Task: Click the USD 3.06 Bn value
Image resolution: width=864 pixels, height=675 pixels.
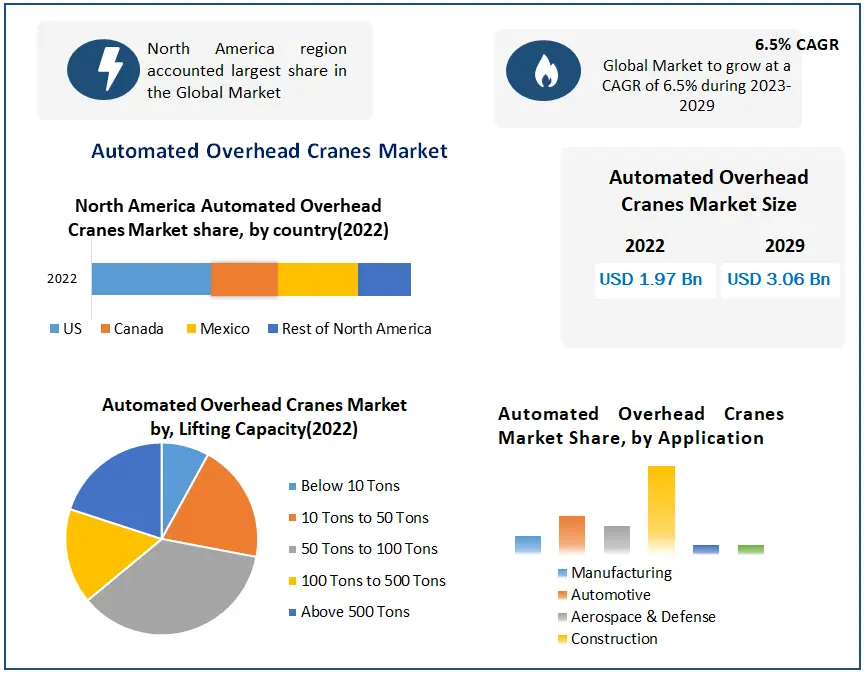Action: 778,280
